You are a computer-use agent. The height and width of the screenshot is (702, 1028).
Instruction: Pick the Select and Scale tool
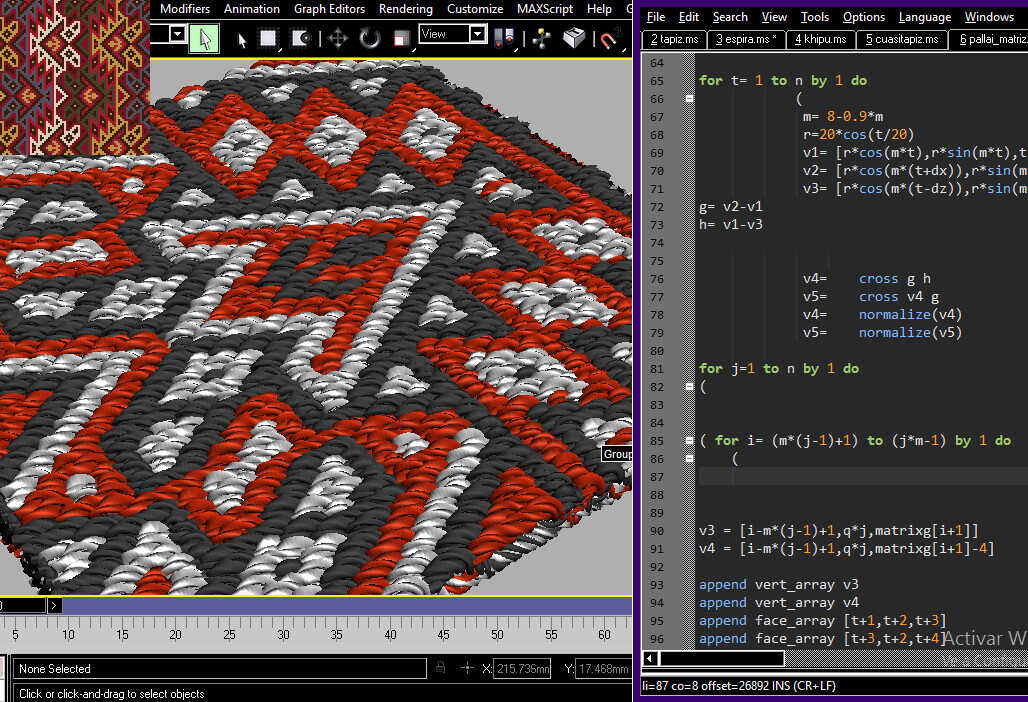click(401, 39)
